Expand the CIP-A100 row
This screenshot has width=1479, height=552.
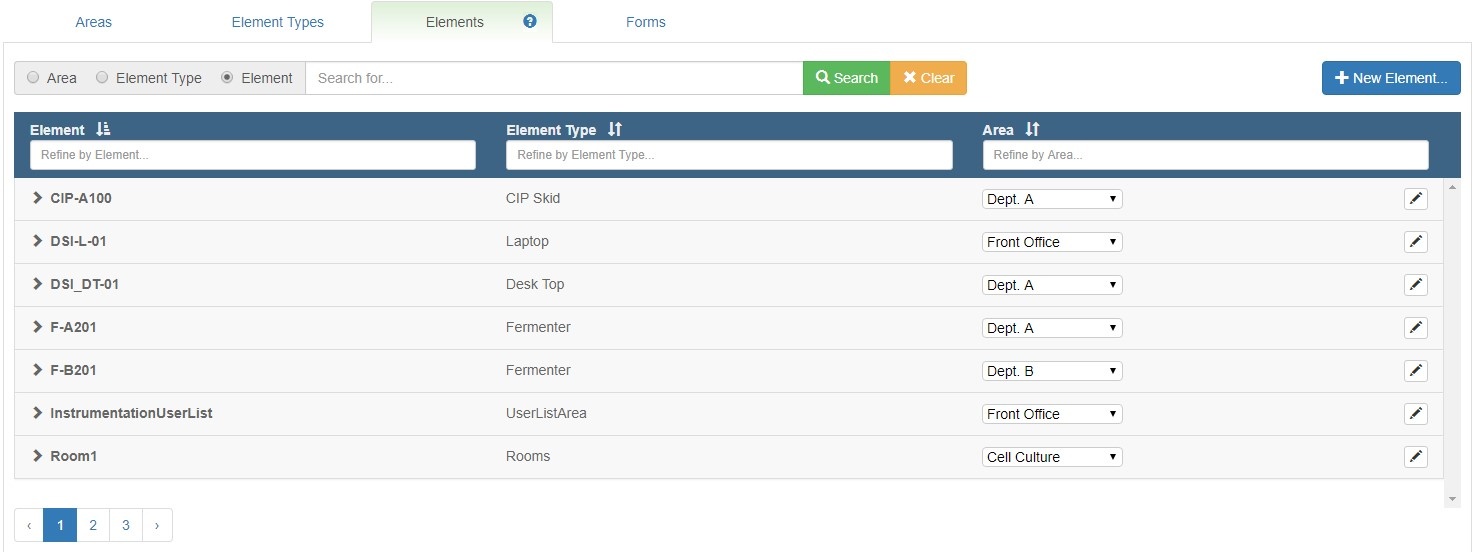tap(38, 198)
